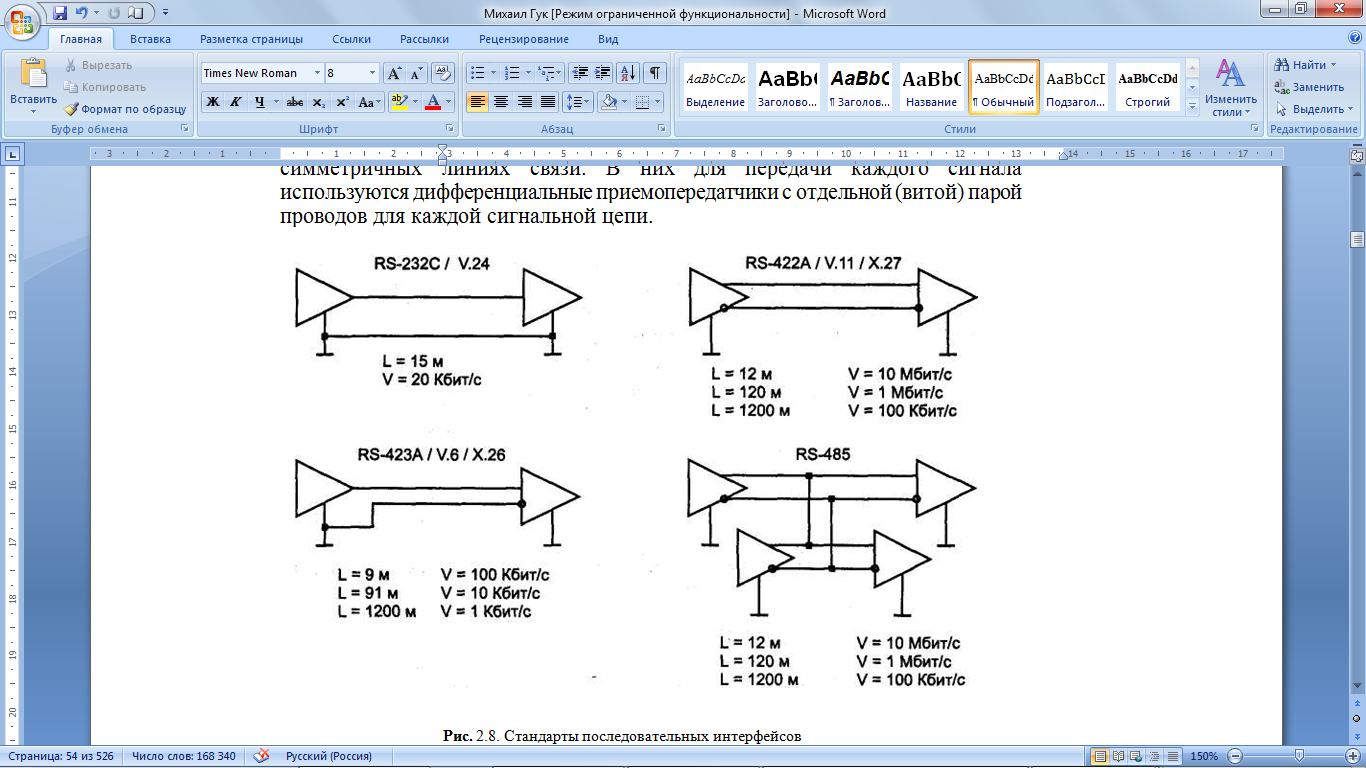This screenshot has height=768, width=1366.
Task: Center text alignment
Action: point(501,102)
